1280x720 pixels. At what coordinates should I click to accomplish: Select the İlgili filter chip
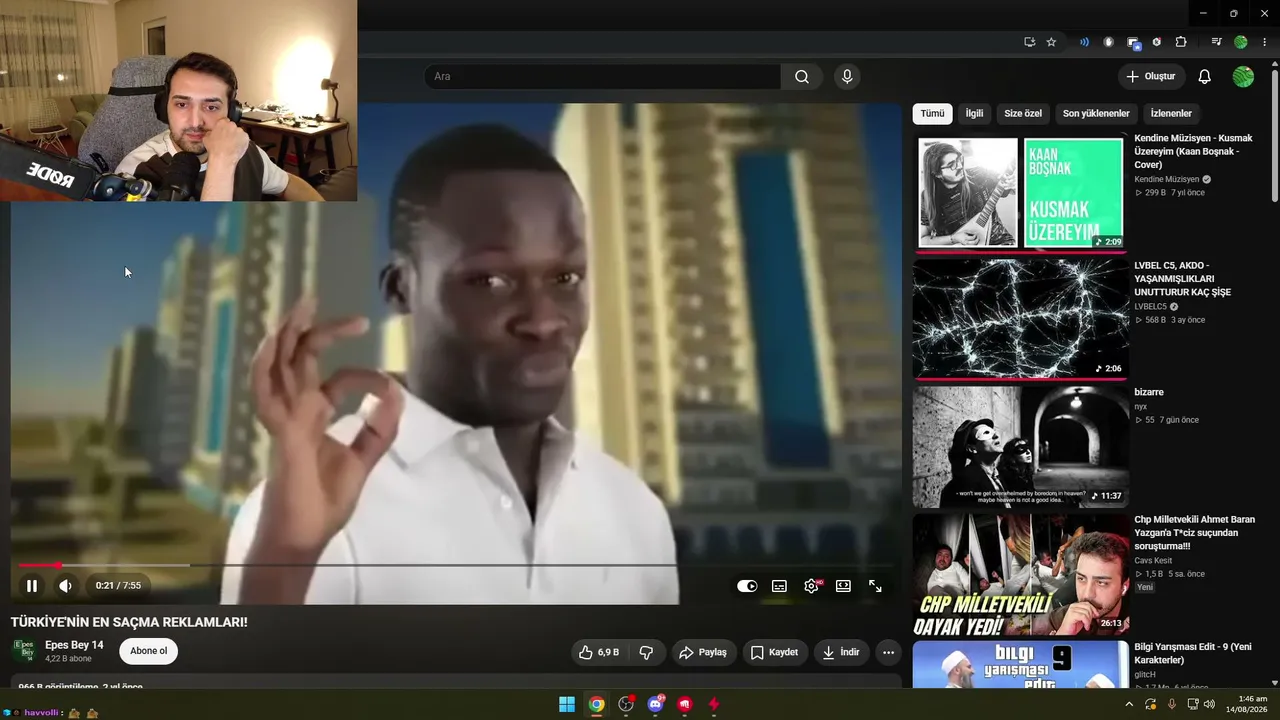974,114
